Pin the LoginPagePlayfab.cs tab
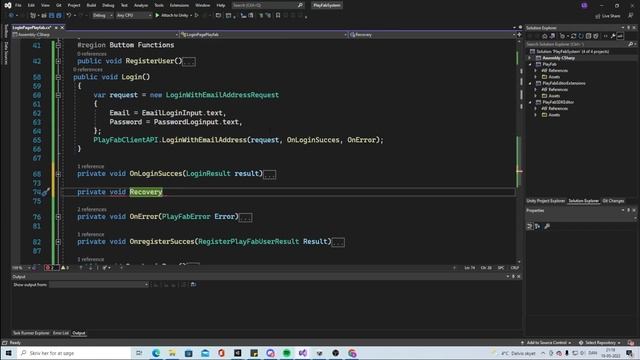 click(x=56, y=27)
